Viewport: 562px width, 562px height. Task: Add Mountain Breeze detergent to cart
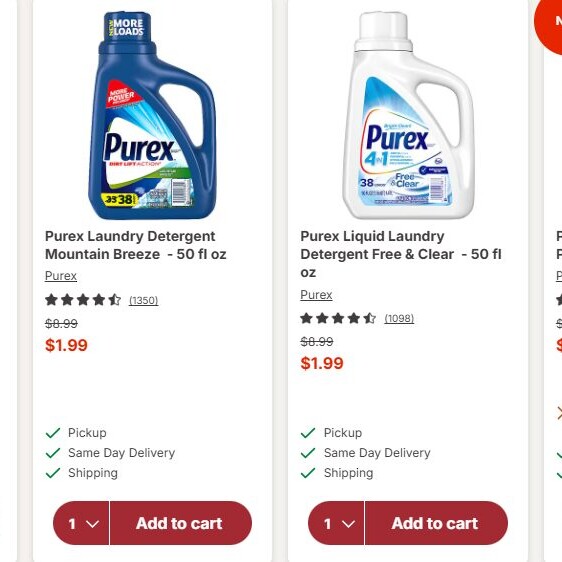[x=181, y=523]
